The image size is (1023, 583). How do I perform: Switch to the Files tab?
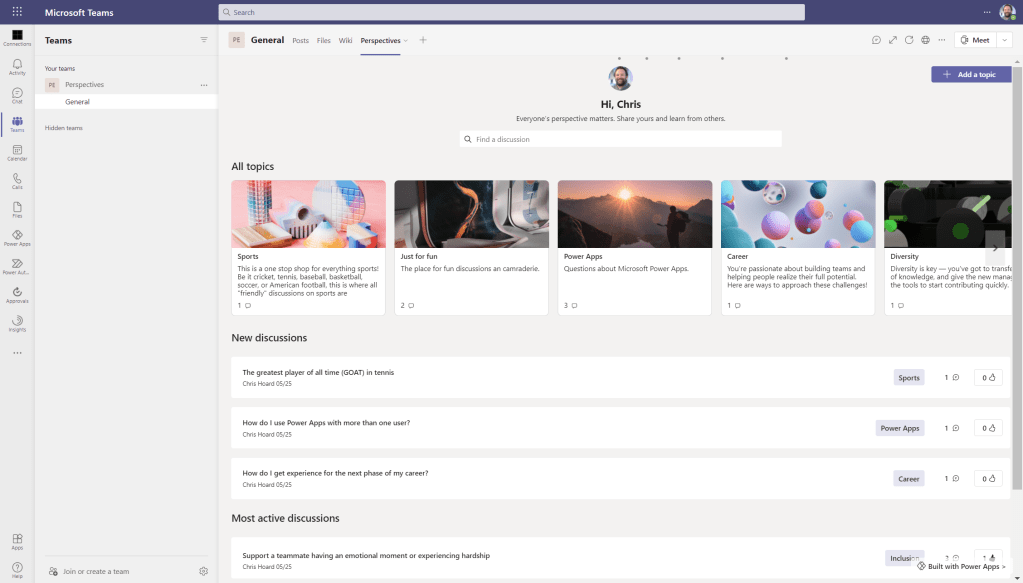click(324, 41)
